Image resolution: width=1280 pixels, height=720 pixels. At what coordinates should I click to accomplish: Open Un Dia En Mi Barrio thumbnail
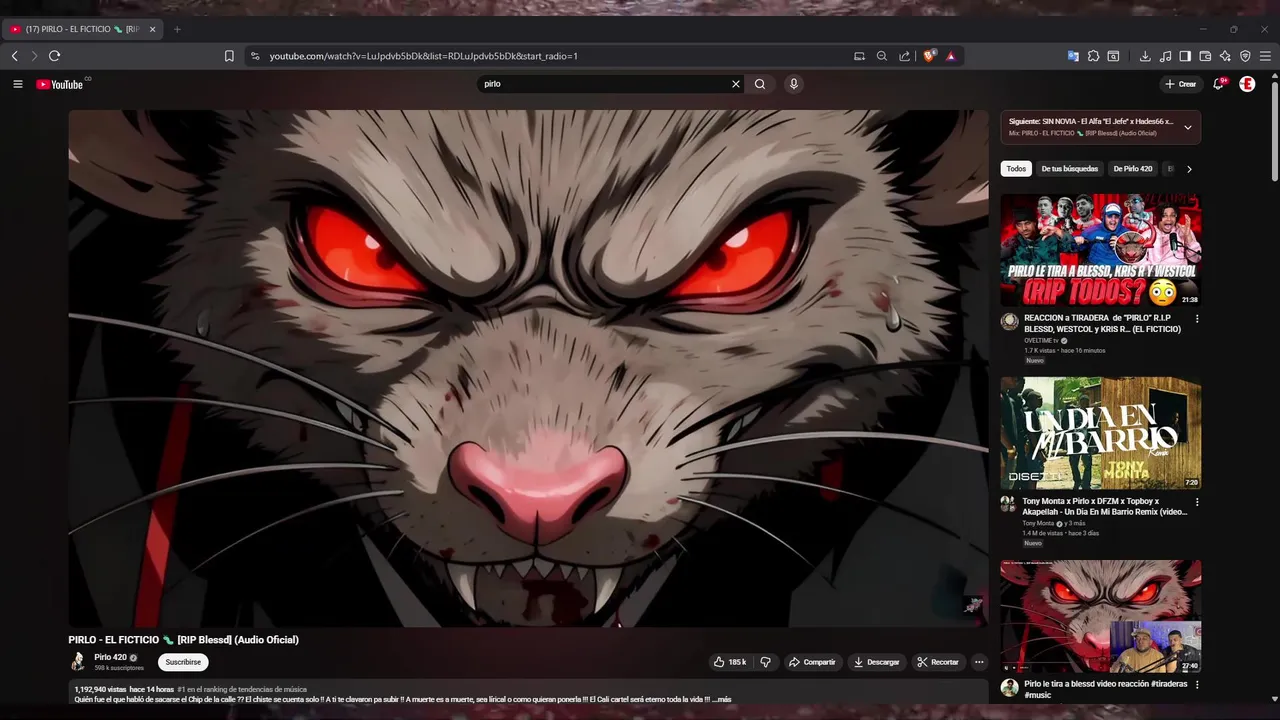(x=1101, y=433)
